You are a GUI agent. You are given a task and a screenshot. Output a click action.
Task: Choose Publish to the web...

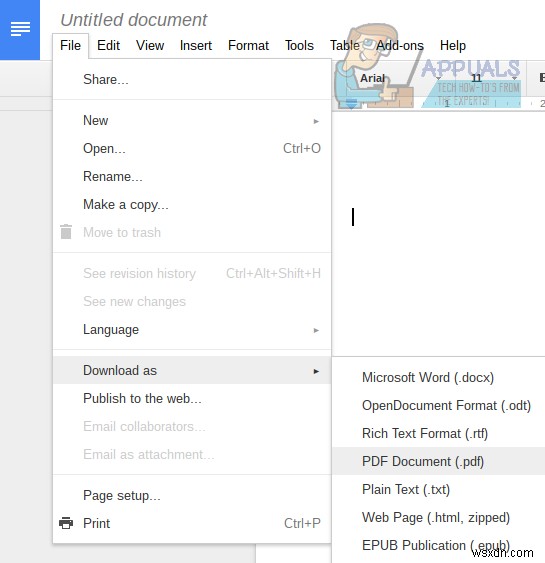tap(192, 398)
